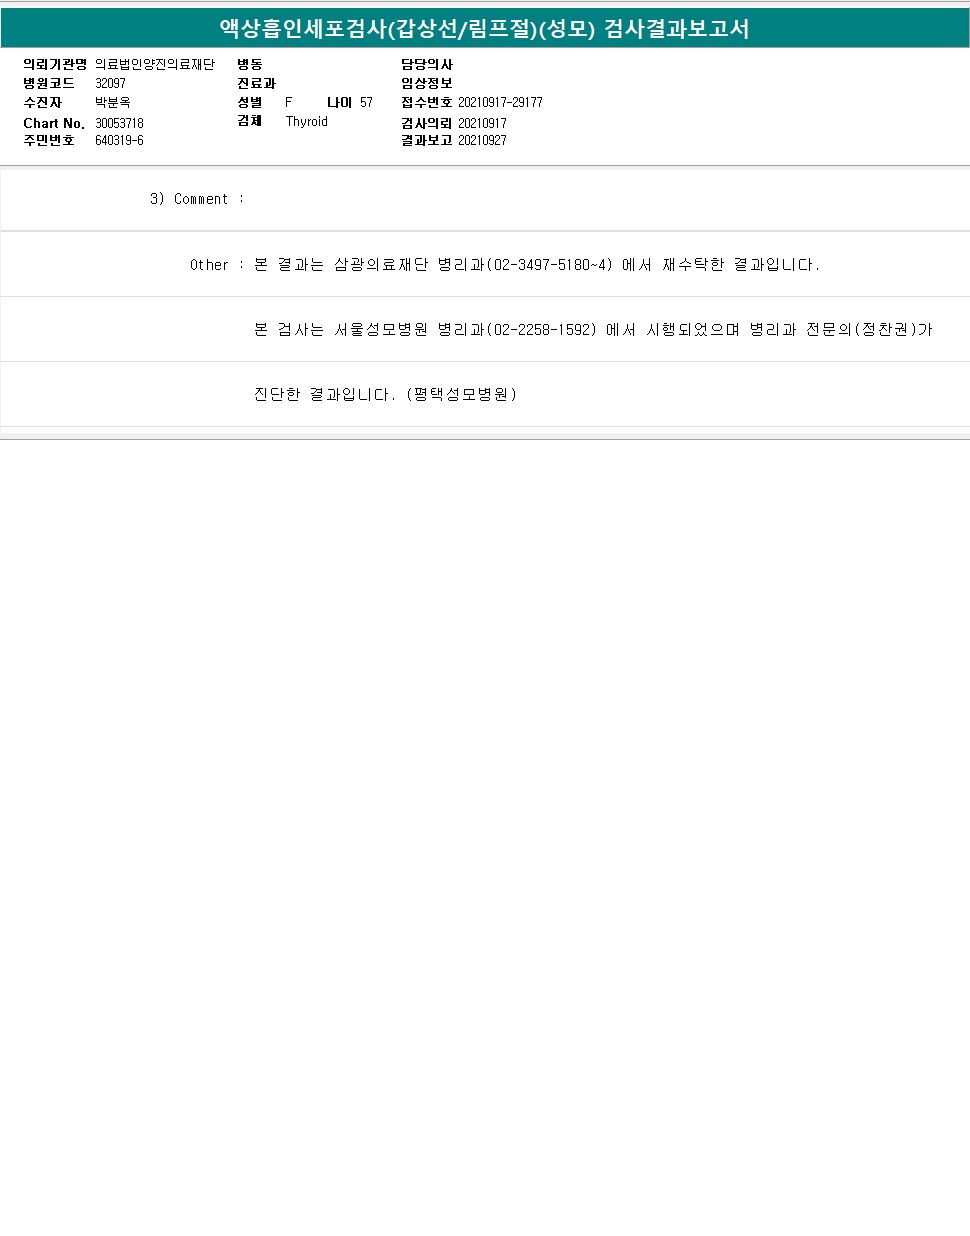Select the 결과보고 date 20210927
This screenshot has height=1236, width=970.
[x=482, y=141]
